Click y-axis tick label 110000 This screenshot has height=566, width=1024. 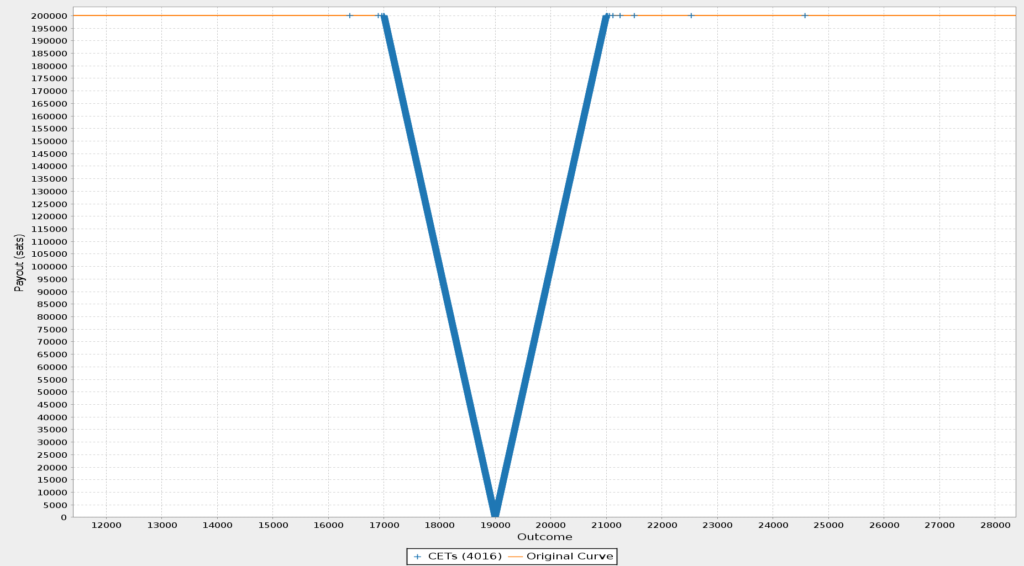coord(51,242)
